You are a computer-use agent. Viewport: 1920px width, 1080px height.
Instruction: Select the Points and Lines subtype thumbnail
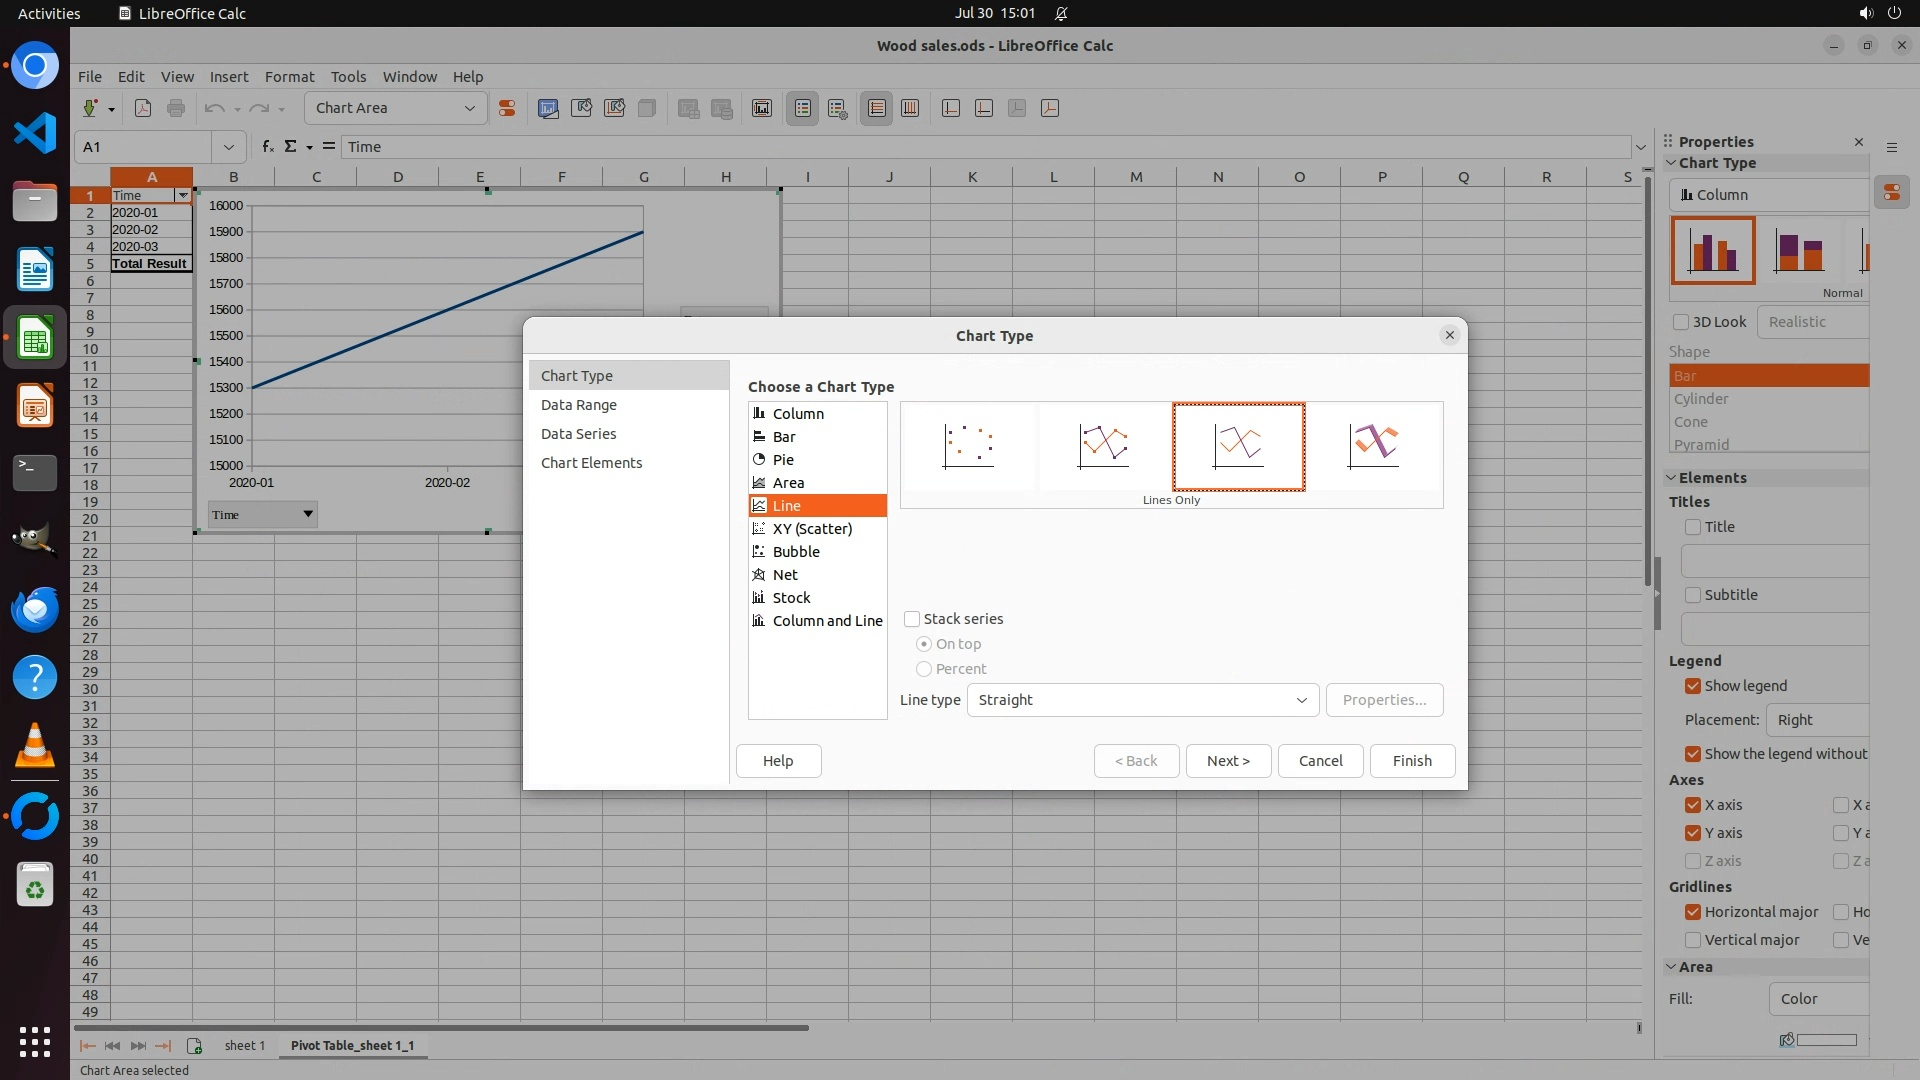point(1103,446)
